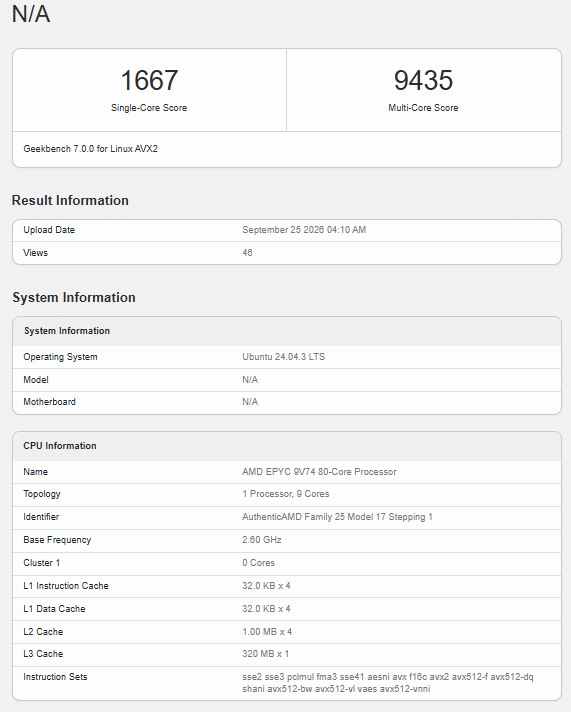Click the Topology row value
The width and height of the screenshot is (571, 712).
[x=285, y=494]
